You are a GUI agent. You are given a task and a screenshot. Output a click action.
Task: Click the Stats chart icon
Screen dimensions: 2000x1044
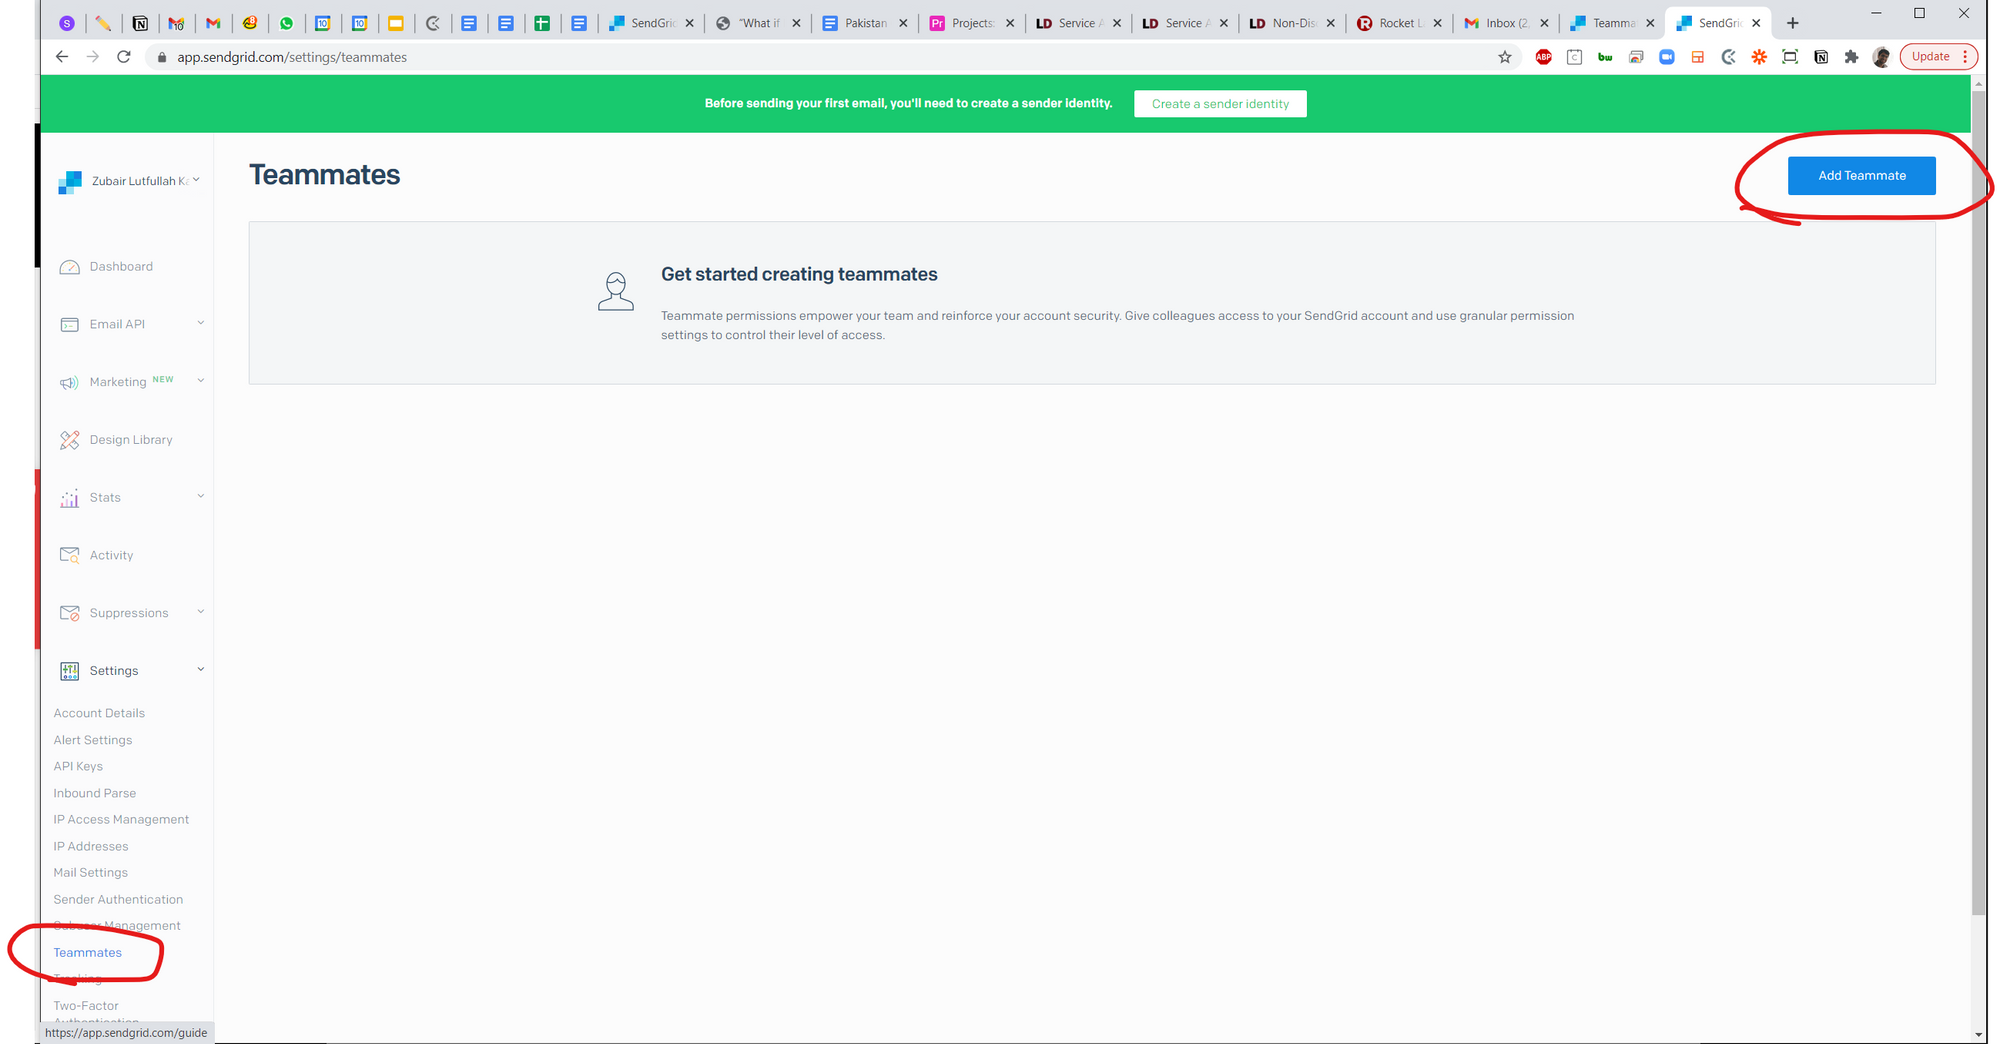(x=69, y=498)
